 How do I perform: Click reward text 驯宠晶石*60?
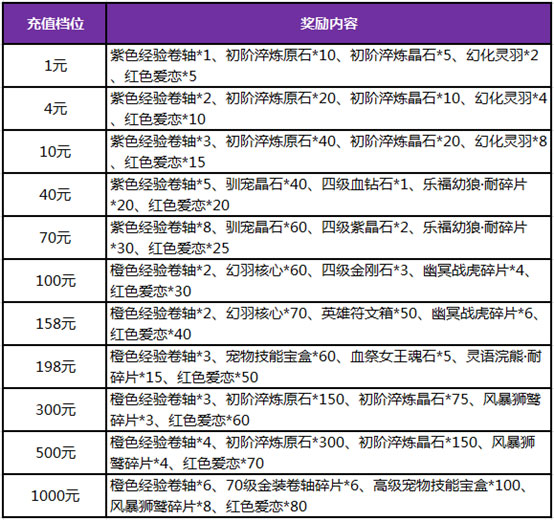266,228
